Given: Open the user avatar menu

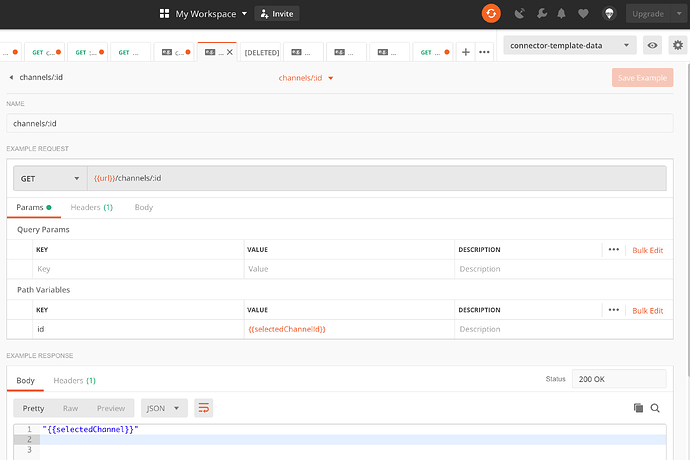Looking at the screenshot, I should [609, 14].
